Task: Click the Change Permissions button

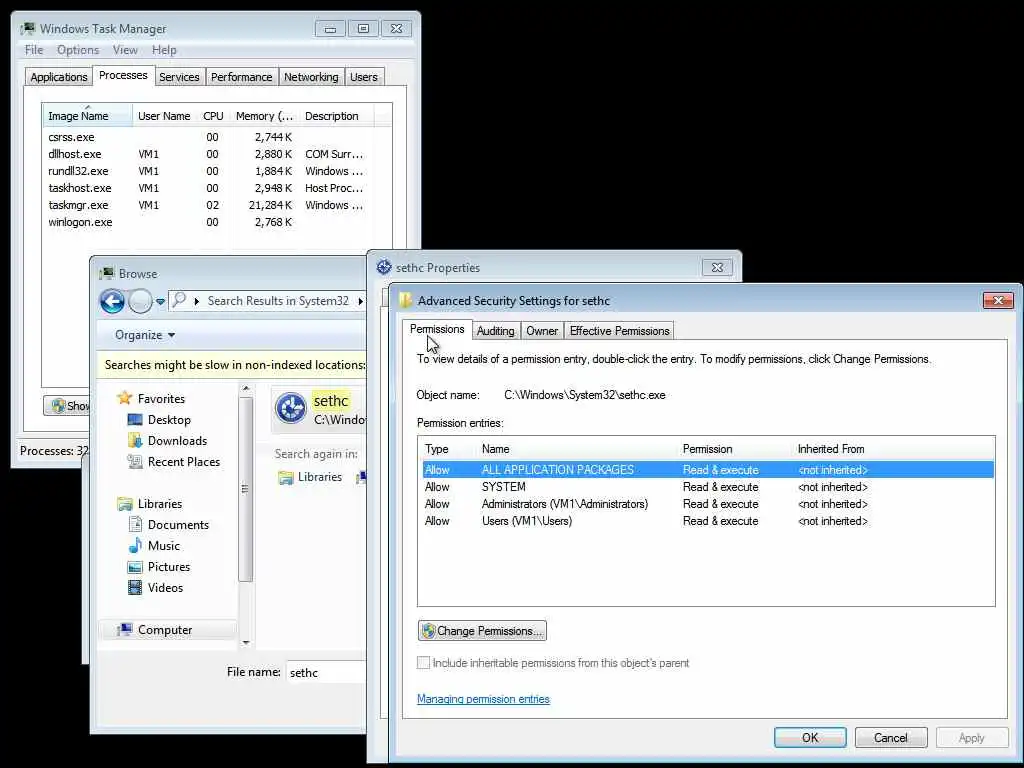Action: pyautogui.click(x=482, y=631)
